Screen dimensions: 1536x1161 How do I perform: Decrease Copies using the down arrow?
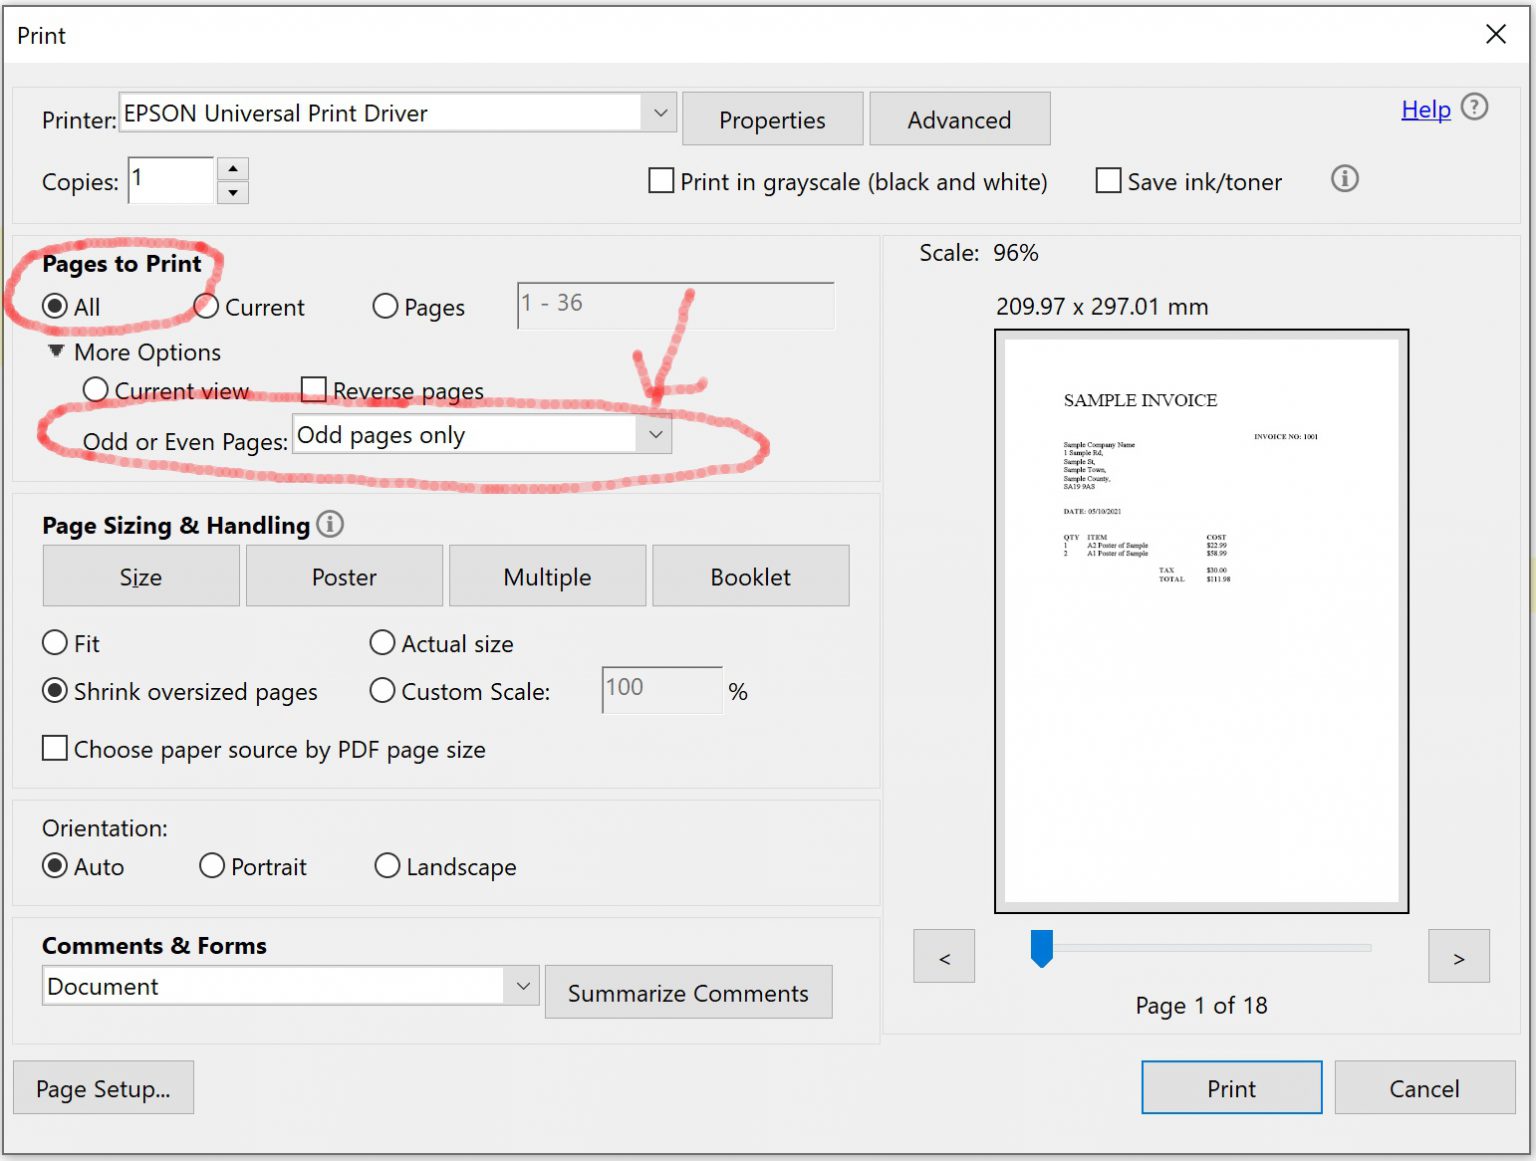(233, 192)
